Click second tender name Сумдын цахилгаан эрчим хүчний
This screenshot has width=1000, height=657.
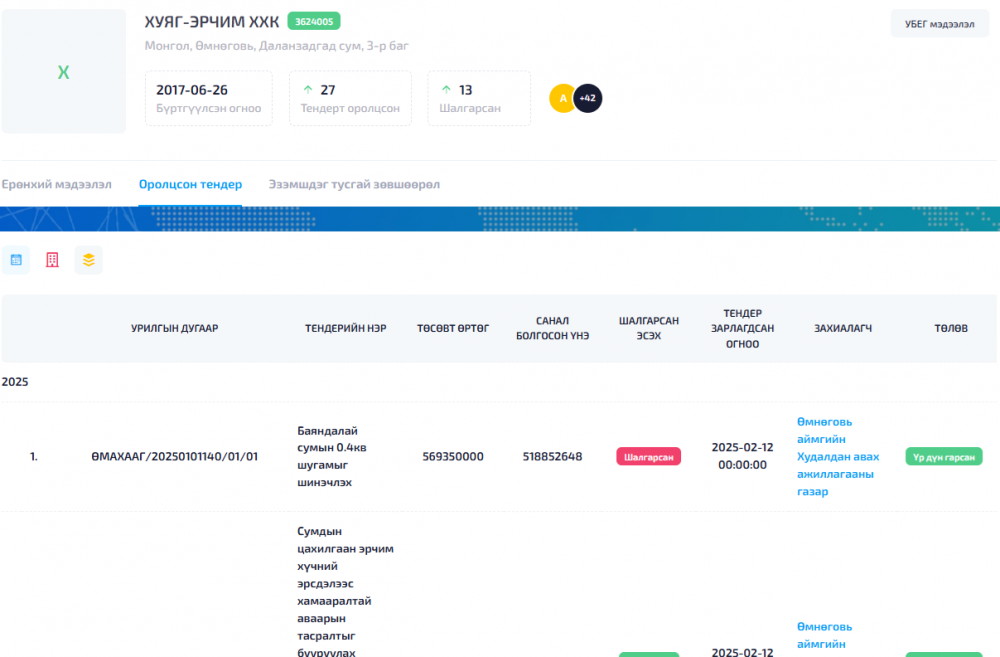pyautogui.click(x=345, y=591)
